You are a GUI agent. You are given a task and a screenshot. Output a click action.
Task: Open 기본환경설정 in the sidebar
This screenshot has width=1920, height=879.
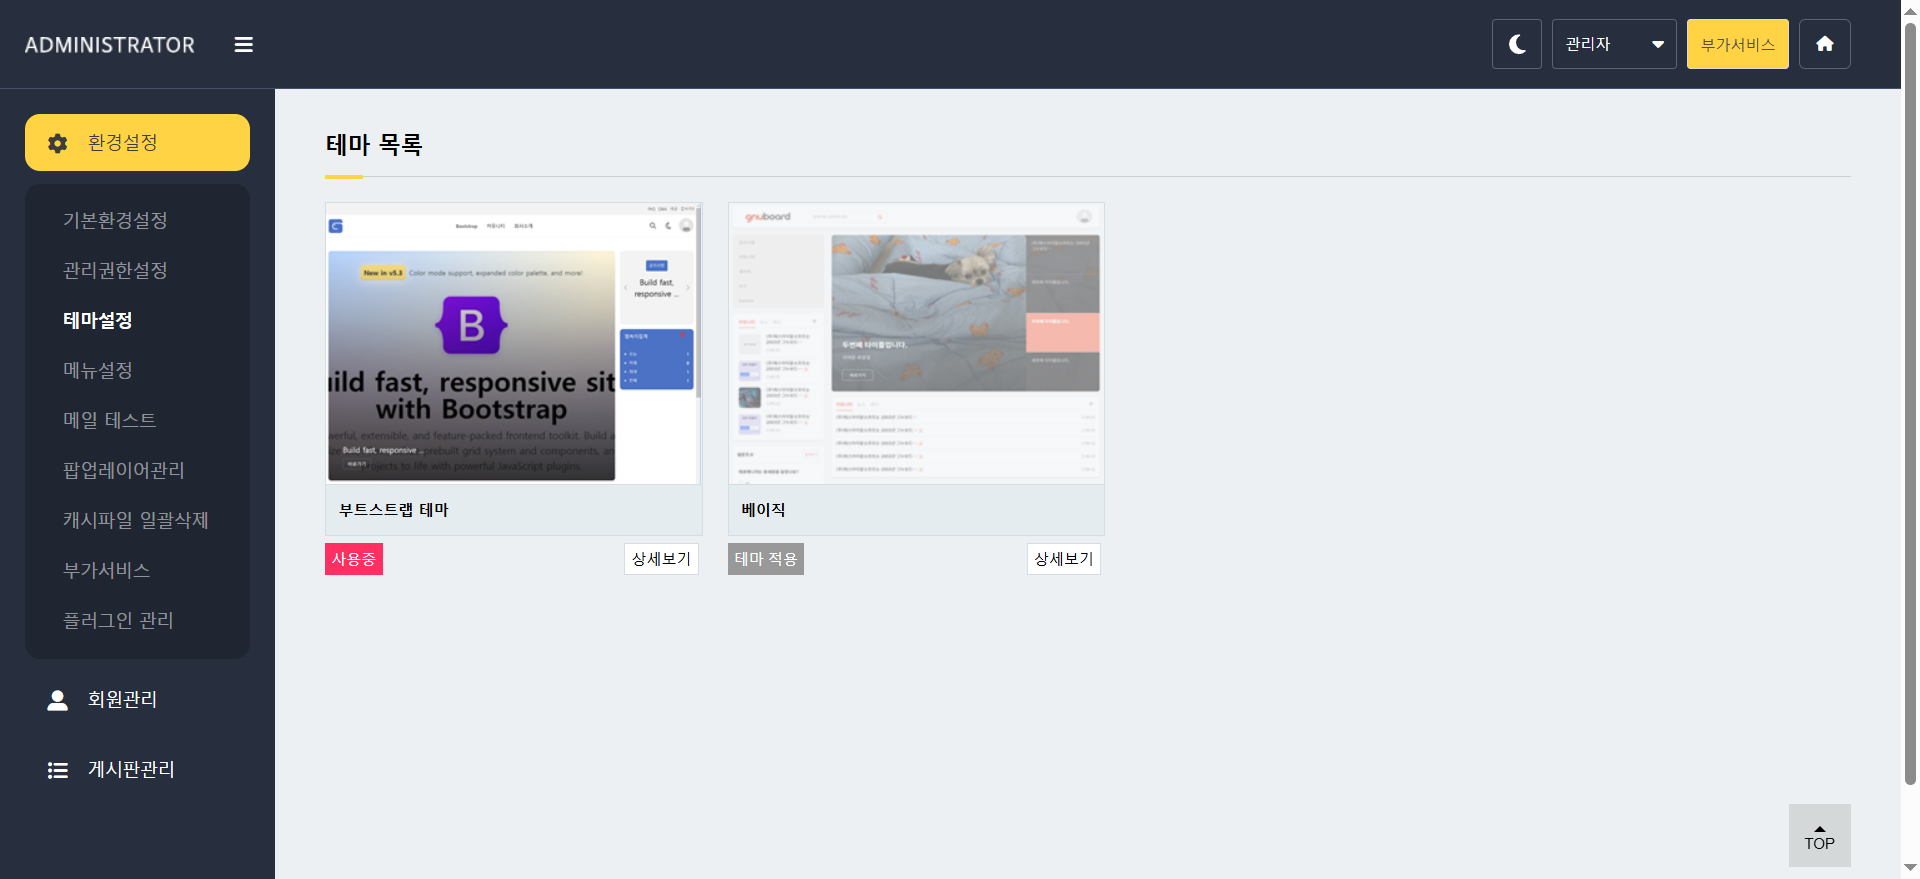[x=115, y=220]
